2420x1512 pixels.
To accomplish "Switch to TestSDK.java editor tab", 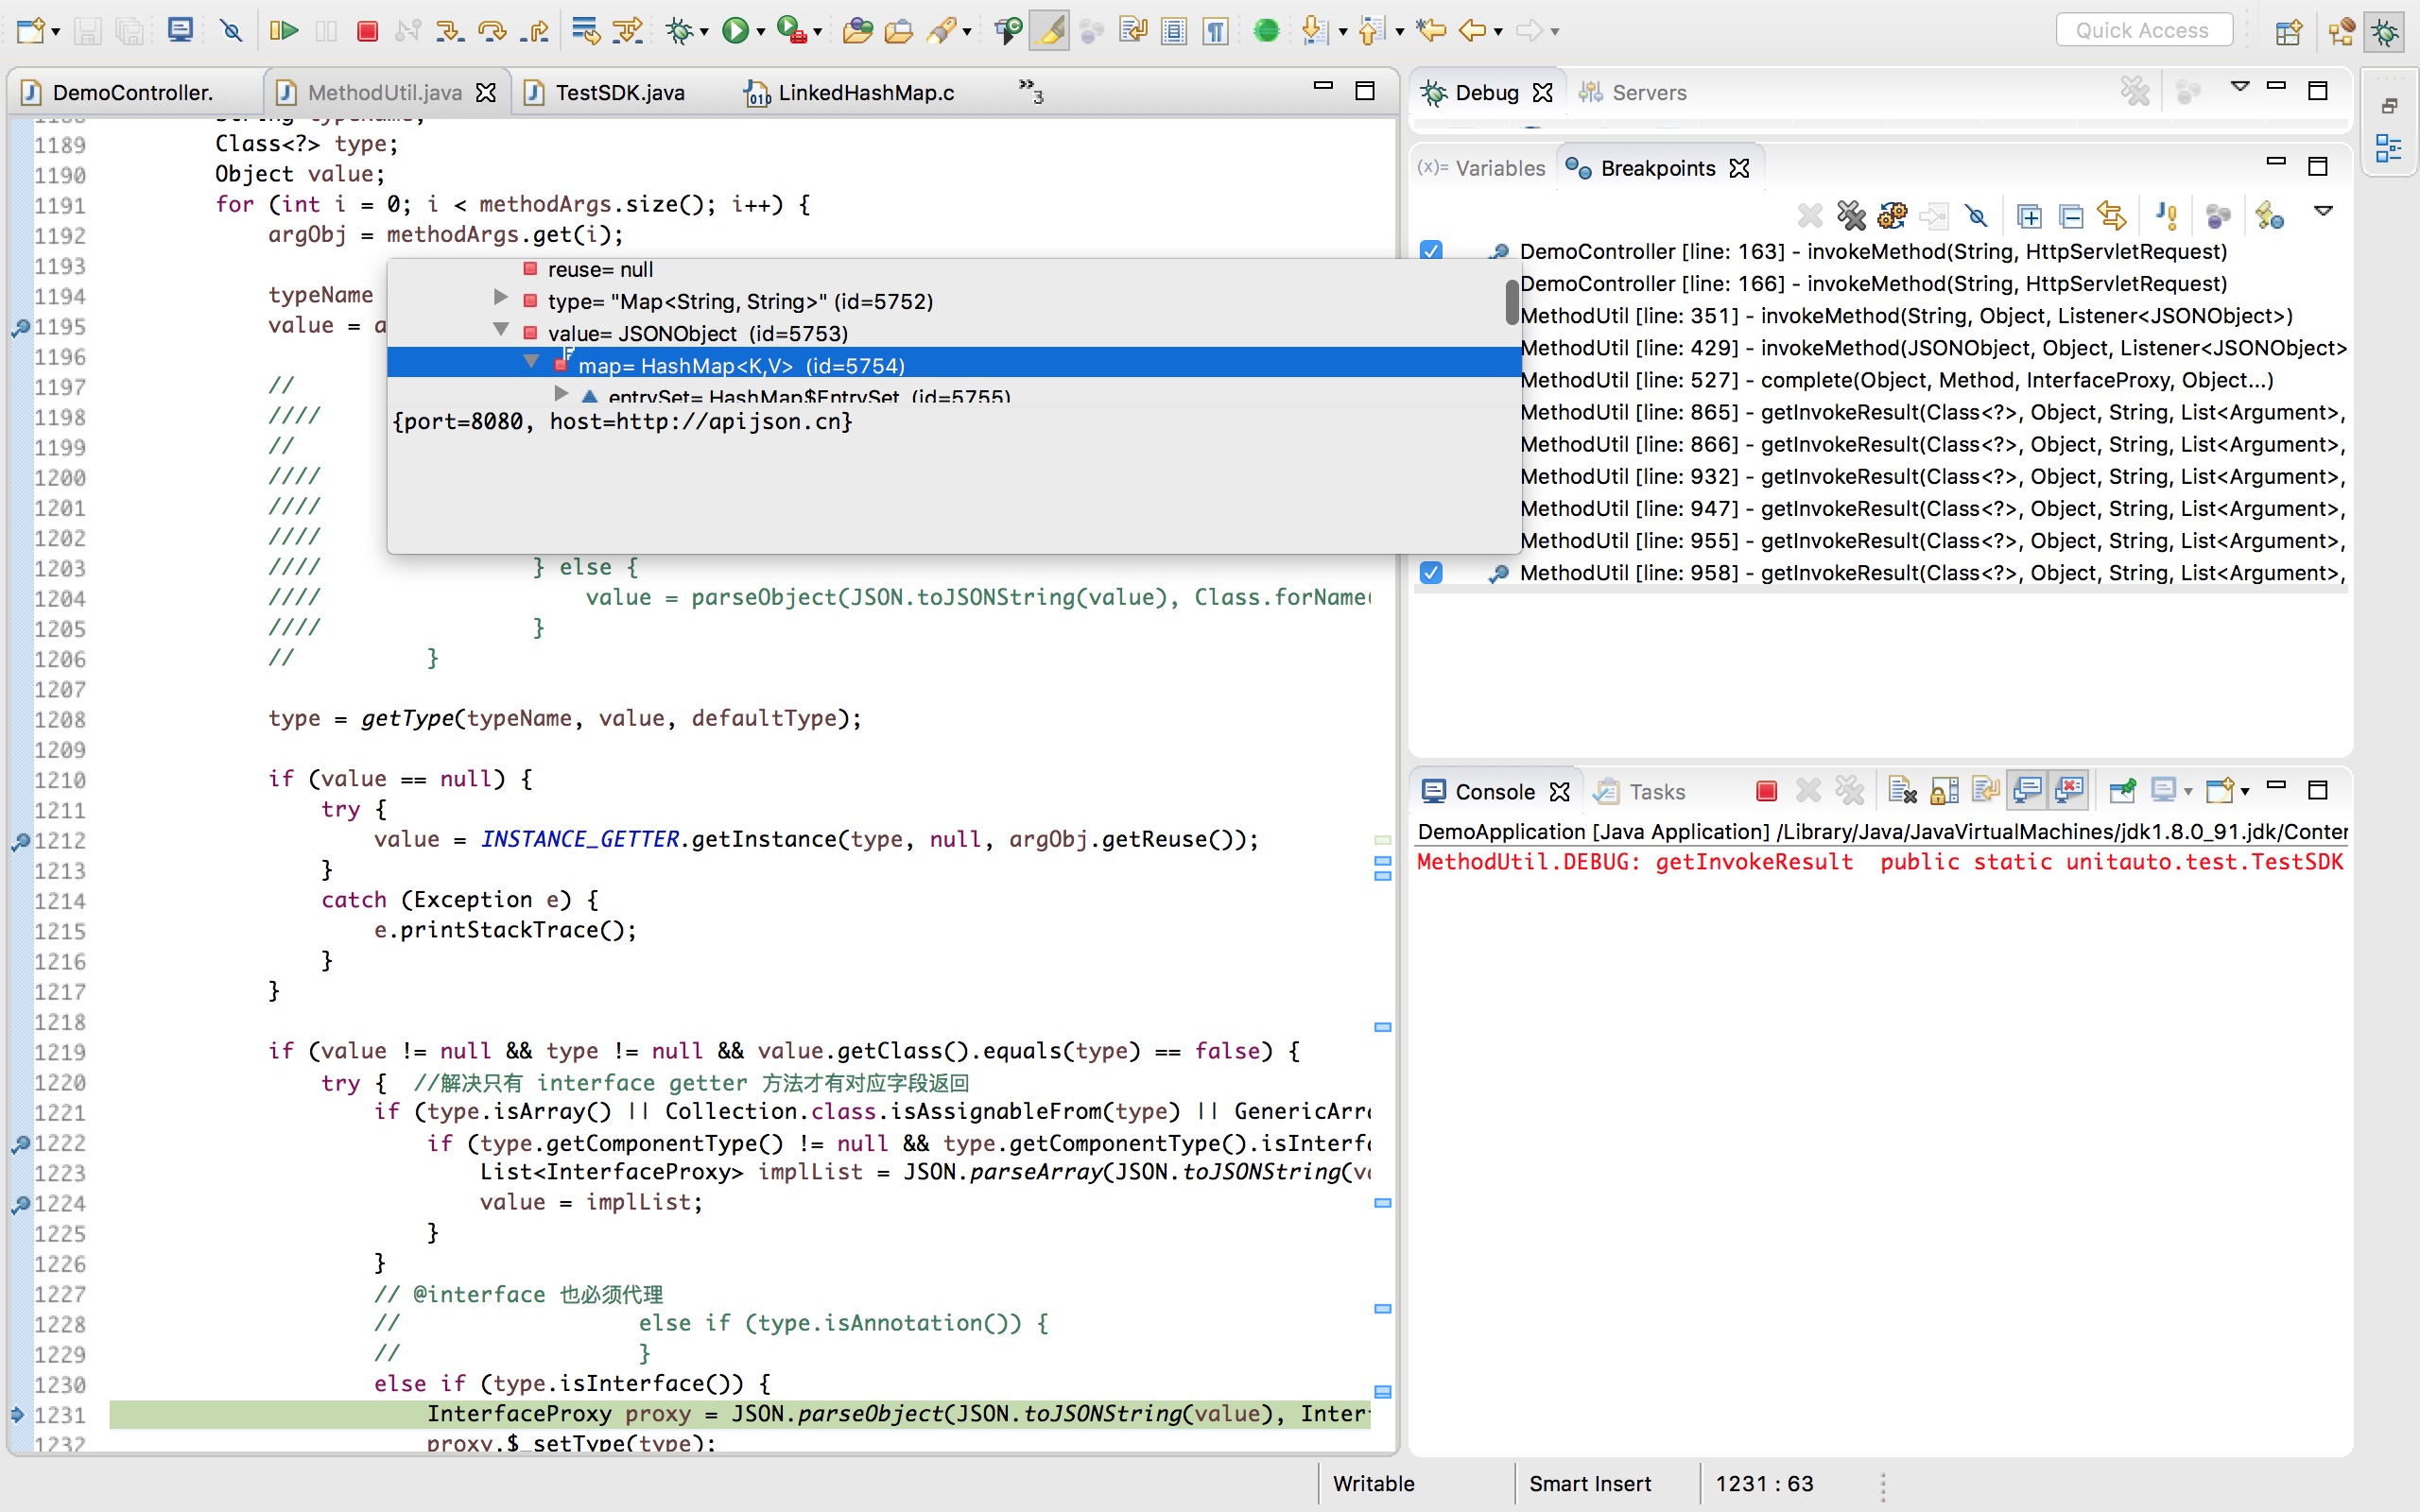I will point(606,93).
